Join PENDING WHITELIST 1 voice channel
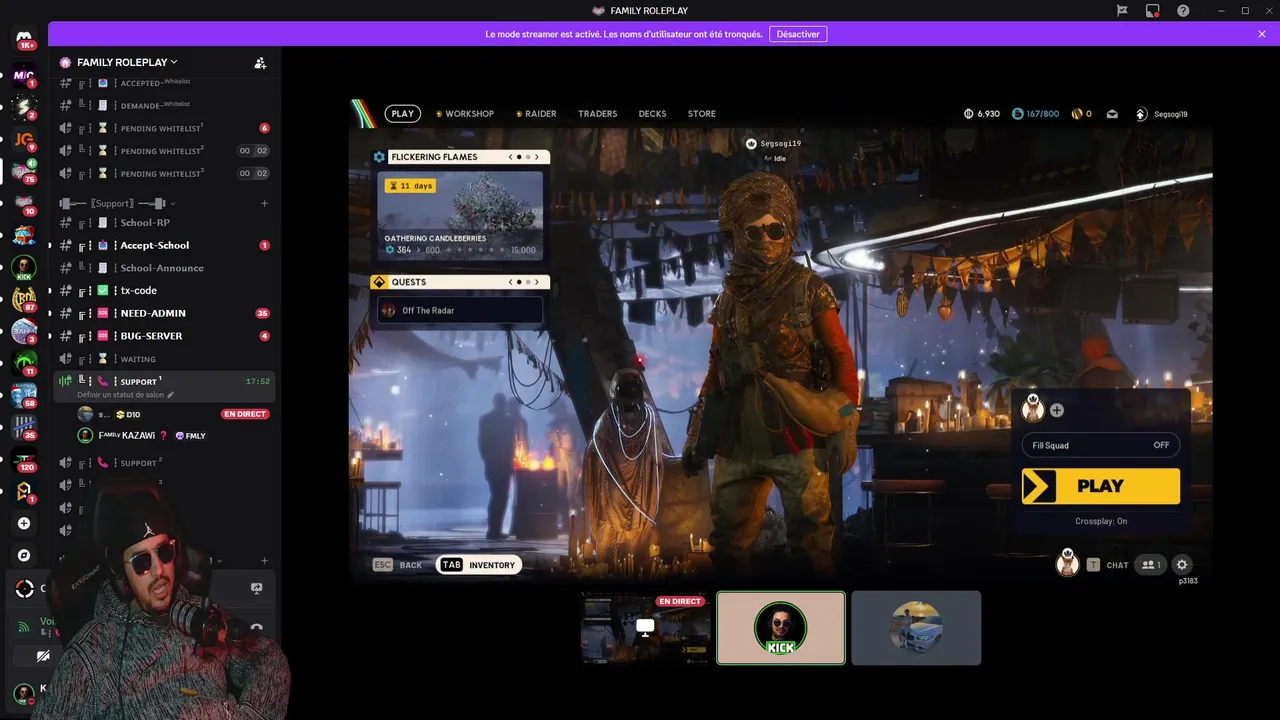This screenshot has width=1280, height=720. click(x=164, y=128)
